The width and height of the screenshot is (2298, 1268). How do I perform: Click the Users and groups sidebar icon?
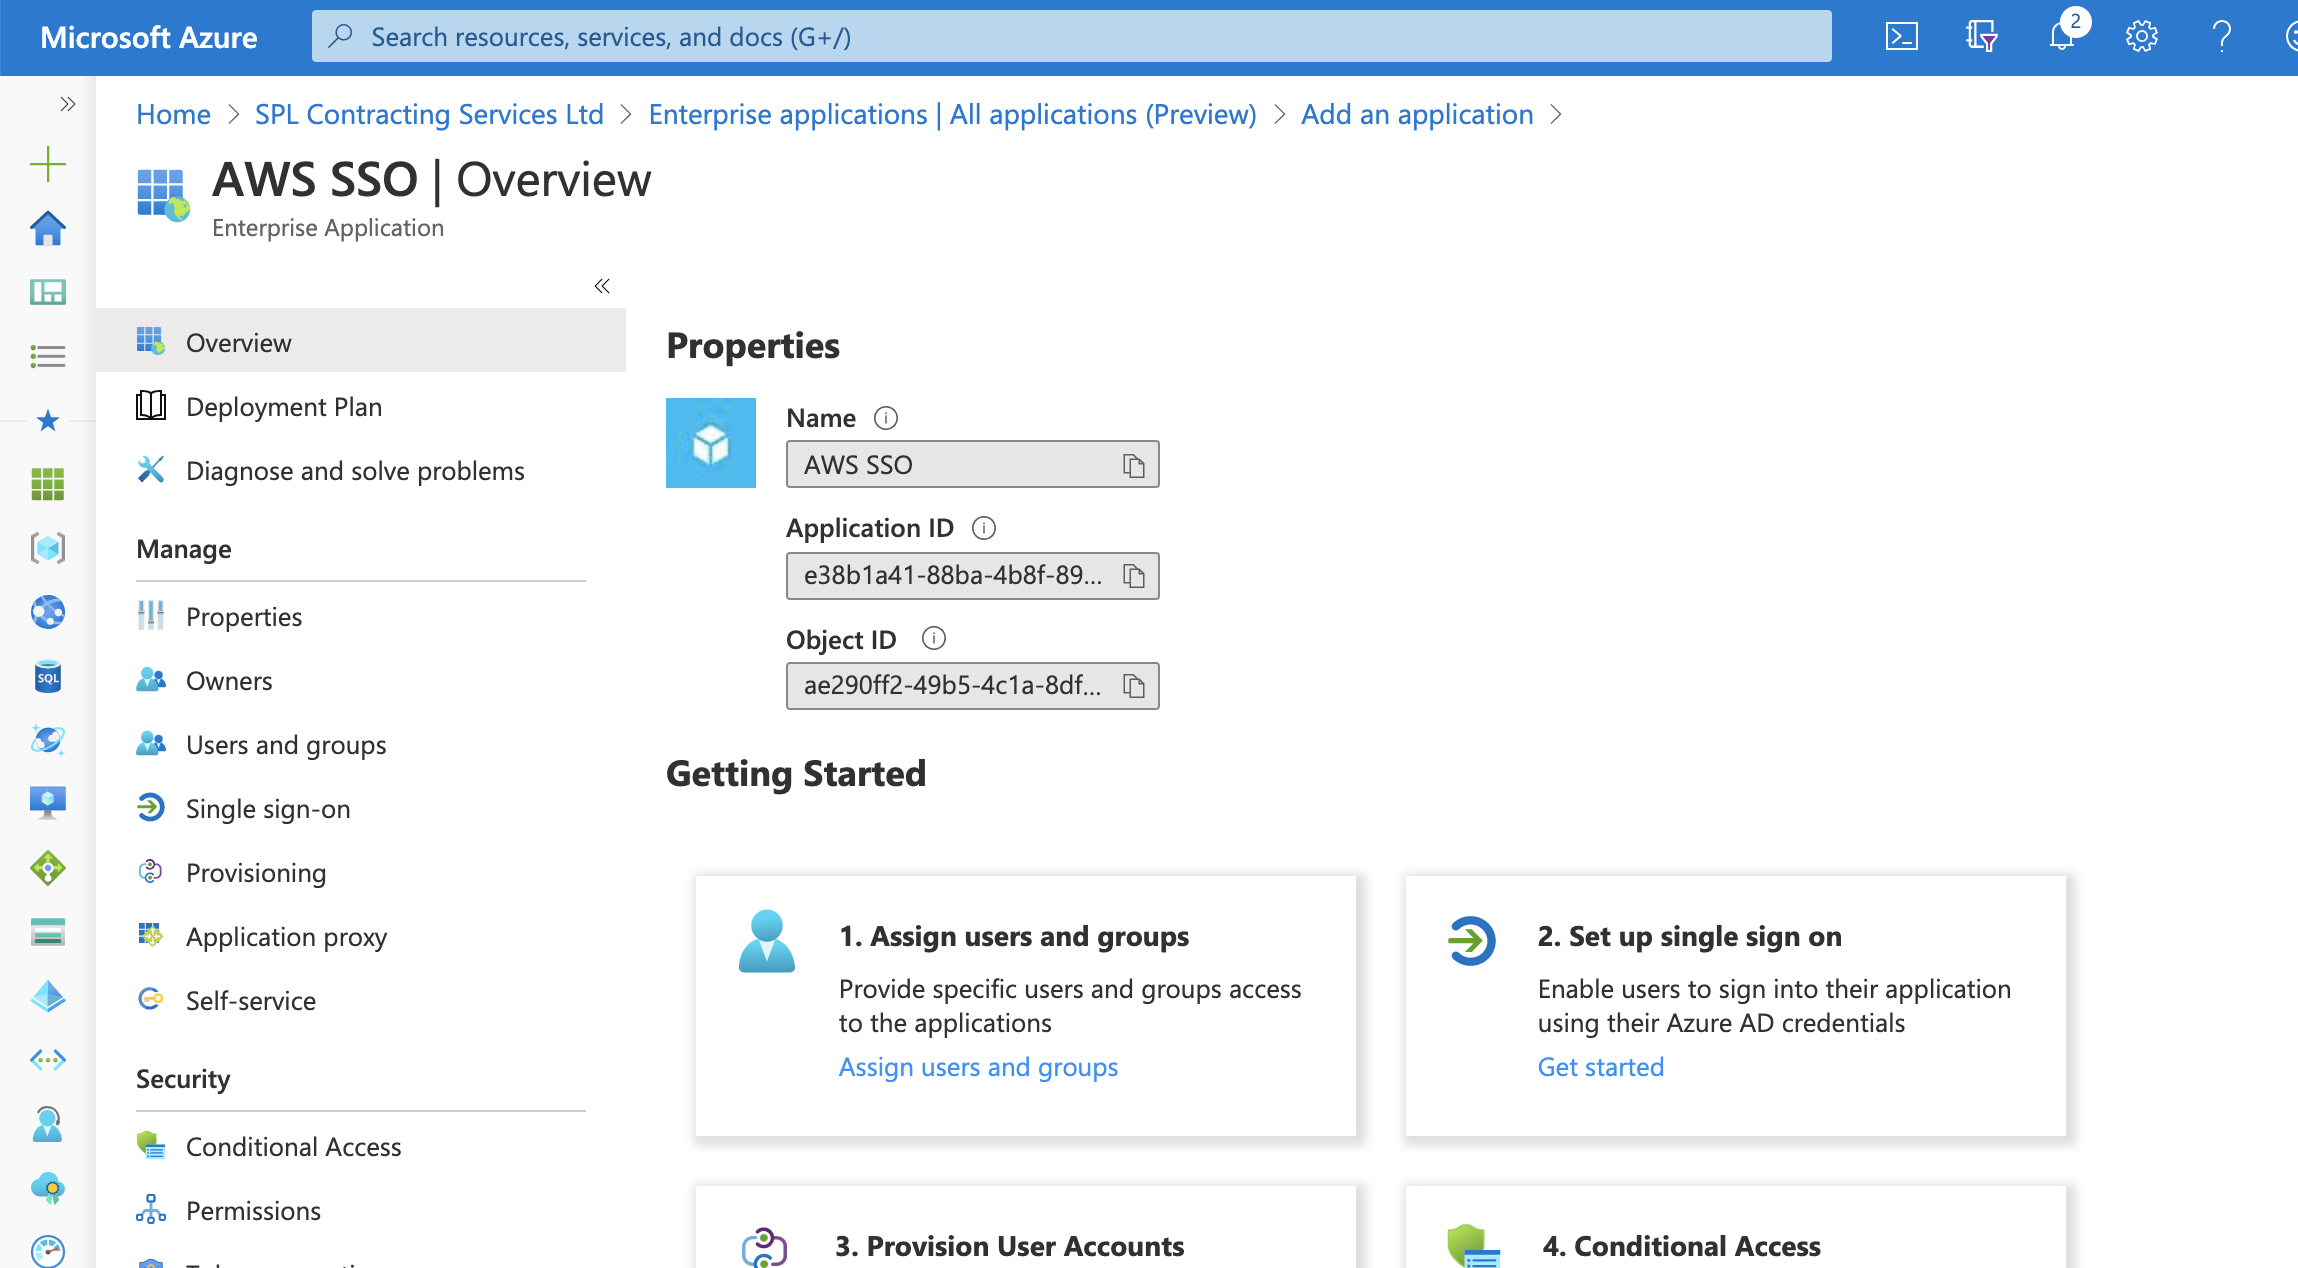coord(151,743)
